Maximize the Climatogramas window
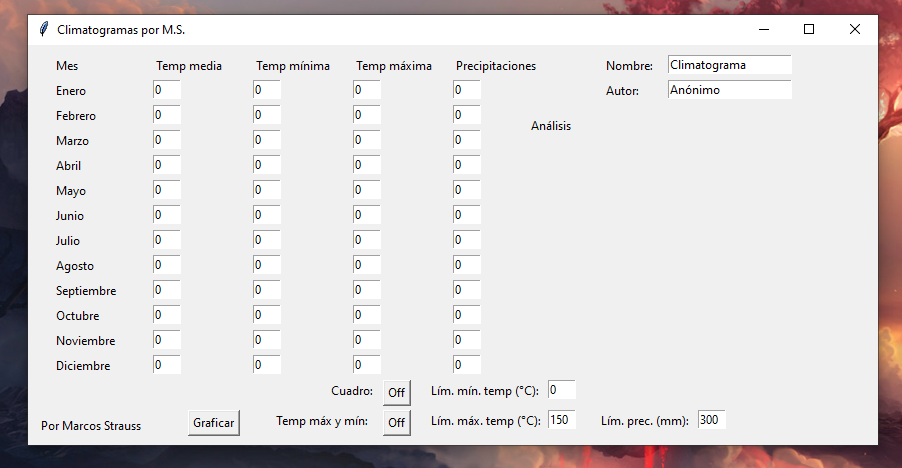The image size is (902, 468). coord(809,29)
